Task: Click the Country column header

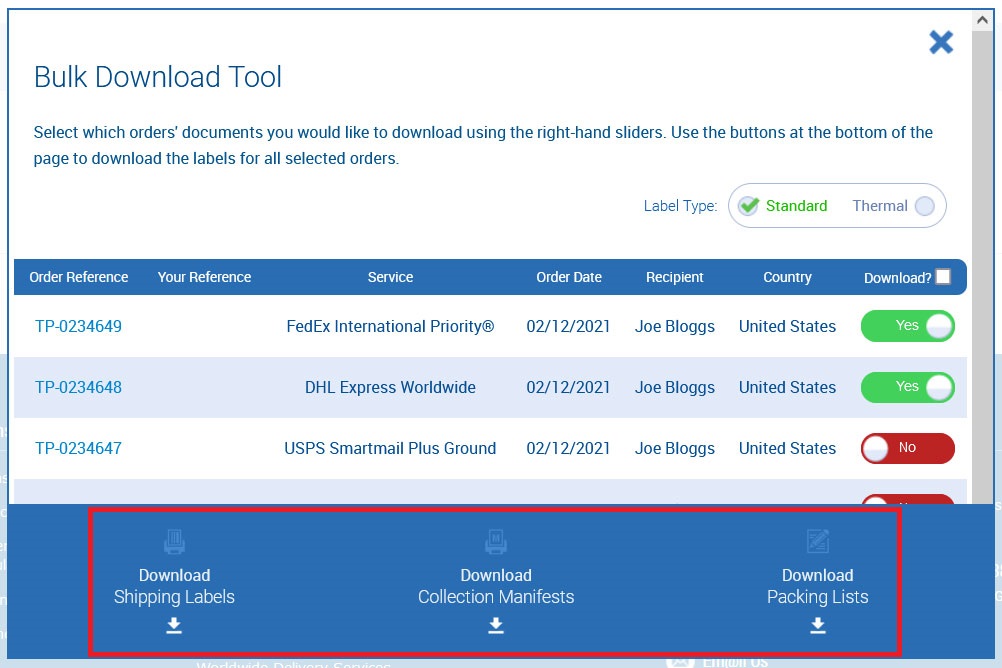Action: click(787, 277)
